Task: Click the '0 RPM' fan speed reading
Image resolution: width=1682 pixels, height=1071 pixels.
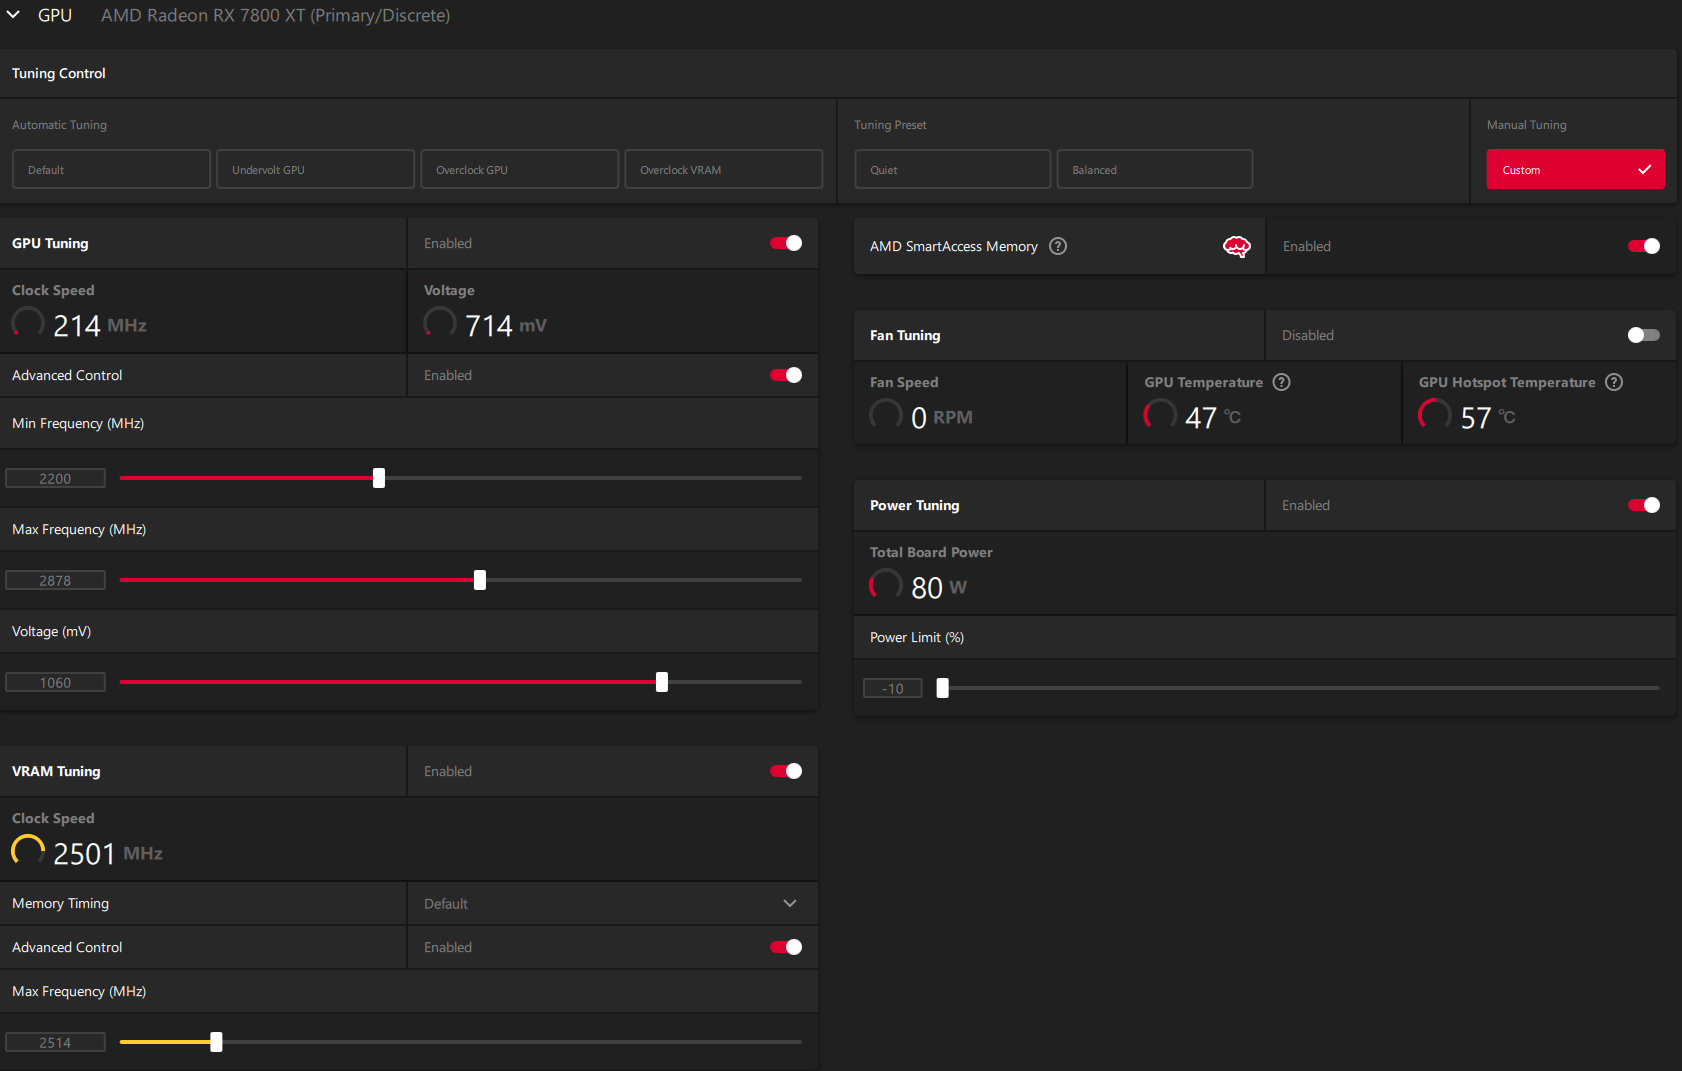Action: (942, 417)
